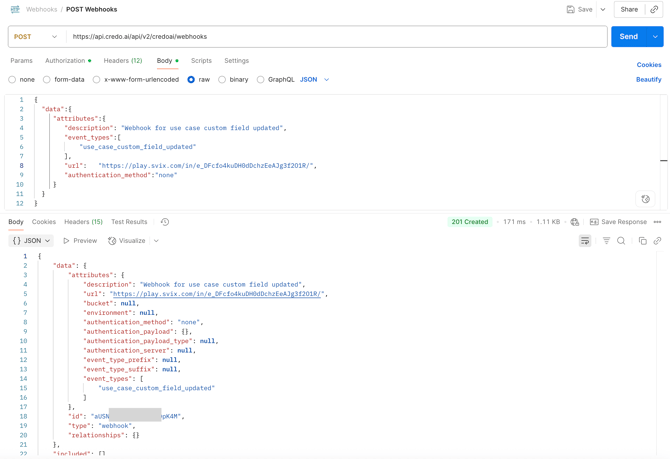
Task: Click "authentication_server" line in response
Action: (140, 350)
